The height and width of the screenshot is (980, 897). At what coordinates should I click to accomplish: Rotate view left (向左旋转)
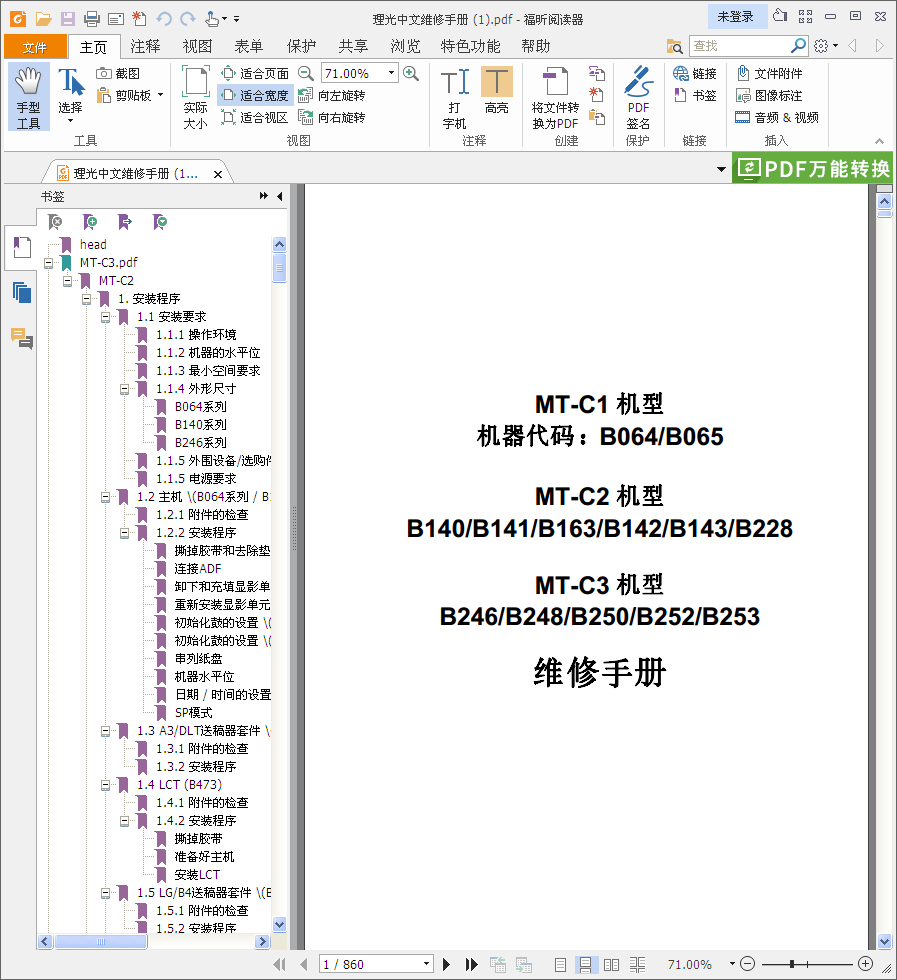pos(331,96)
